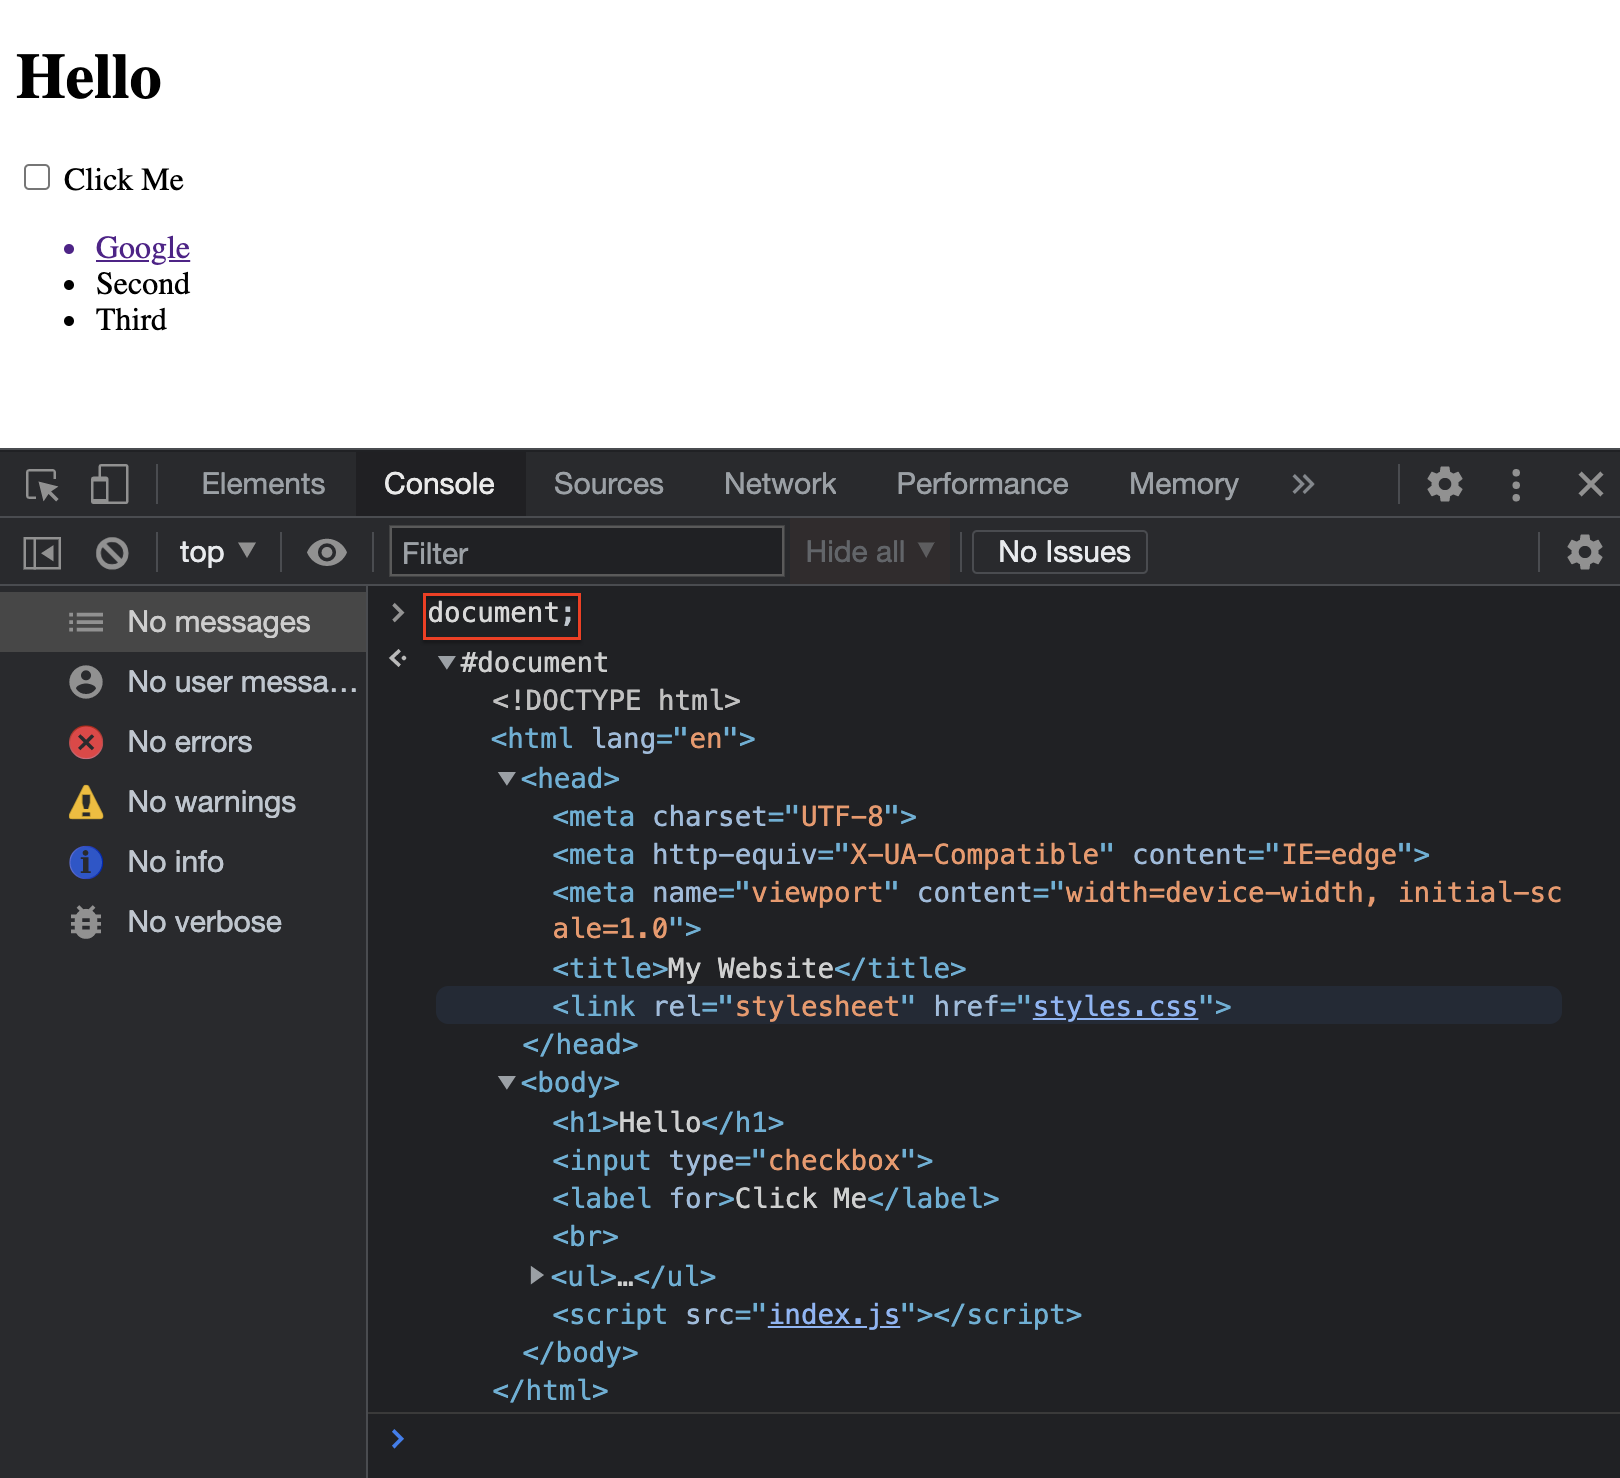Select the No verbose sidebar filter

(184, 922)
